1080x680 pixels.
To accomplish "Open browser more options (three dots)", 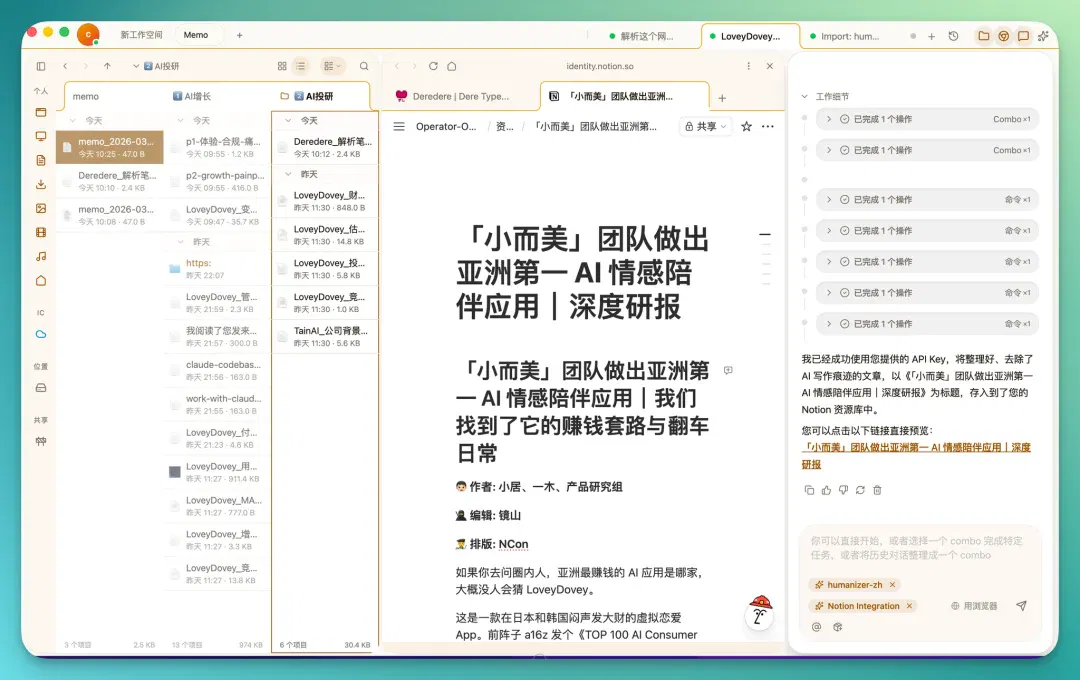I will pos(748,66).
